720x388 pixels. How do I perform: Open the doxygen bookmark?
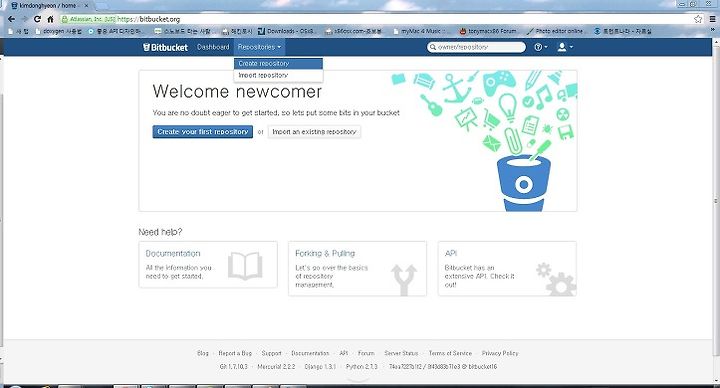tap(59, 31)
